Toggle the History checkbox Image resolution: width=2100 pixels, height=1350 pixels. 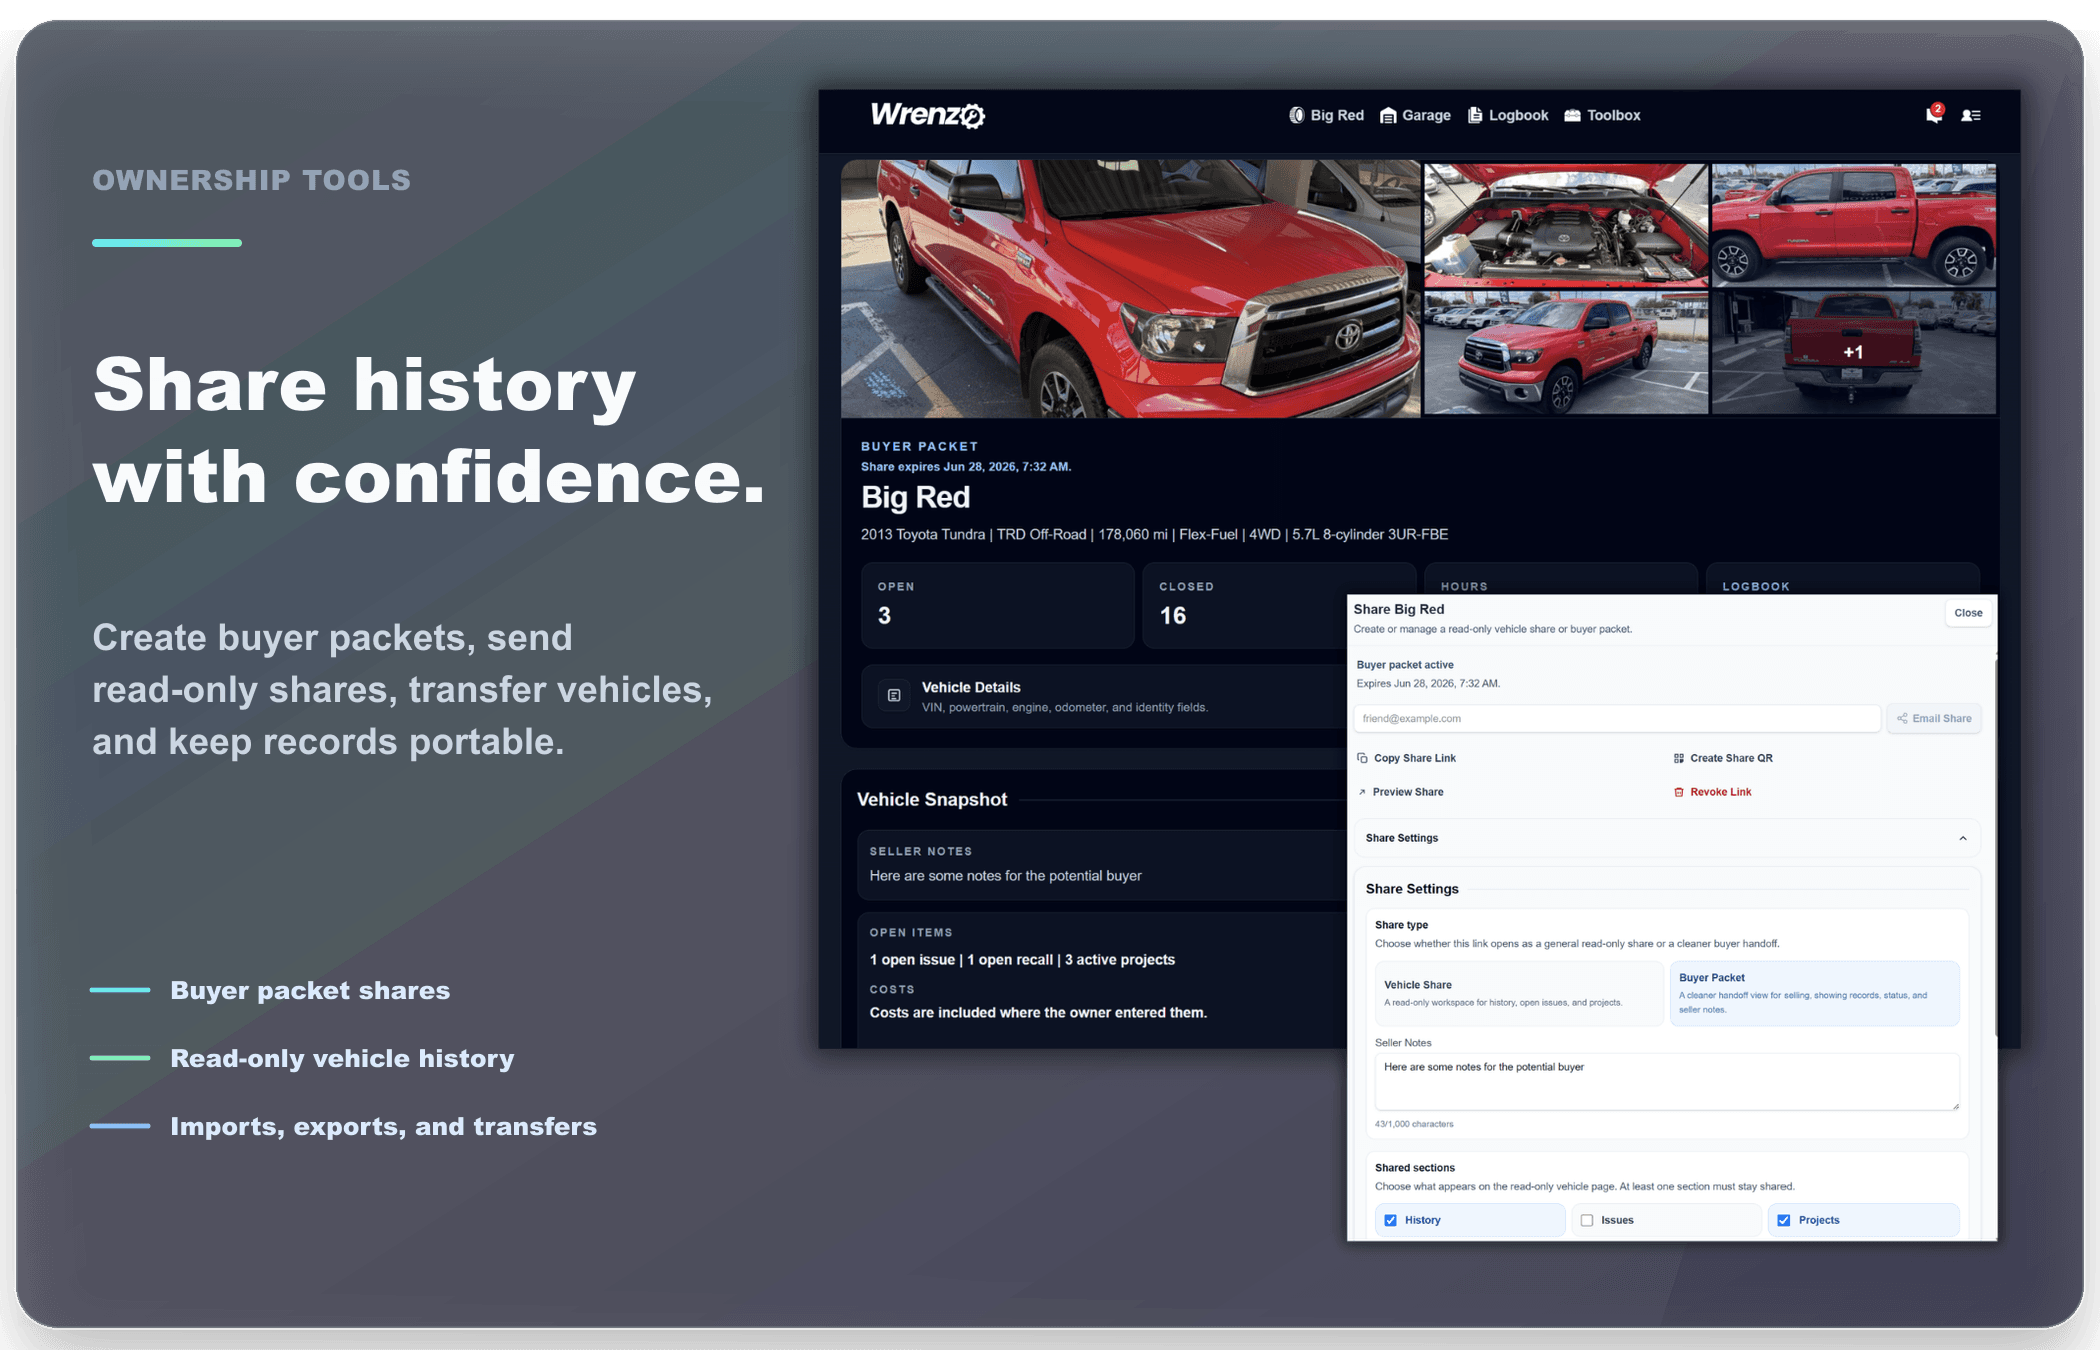pos(1390,1220)
